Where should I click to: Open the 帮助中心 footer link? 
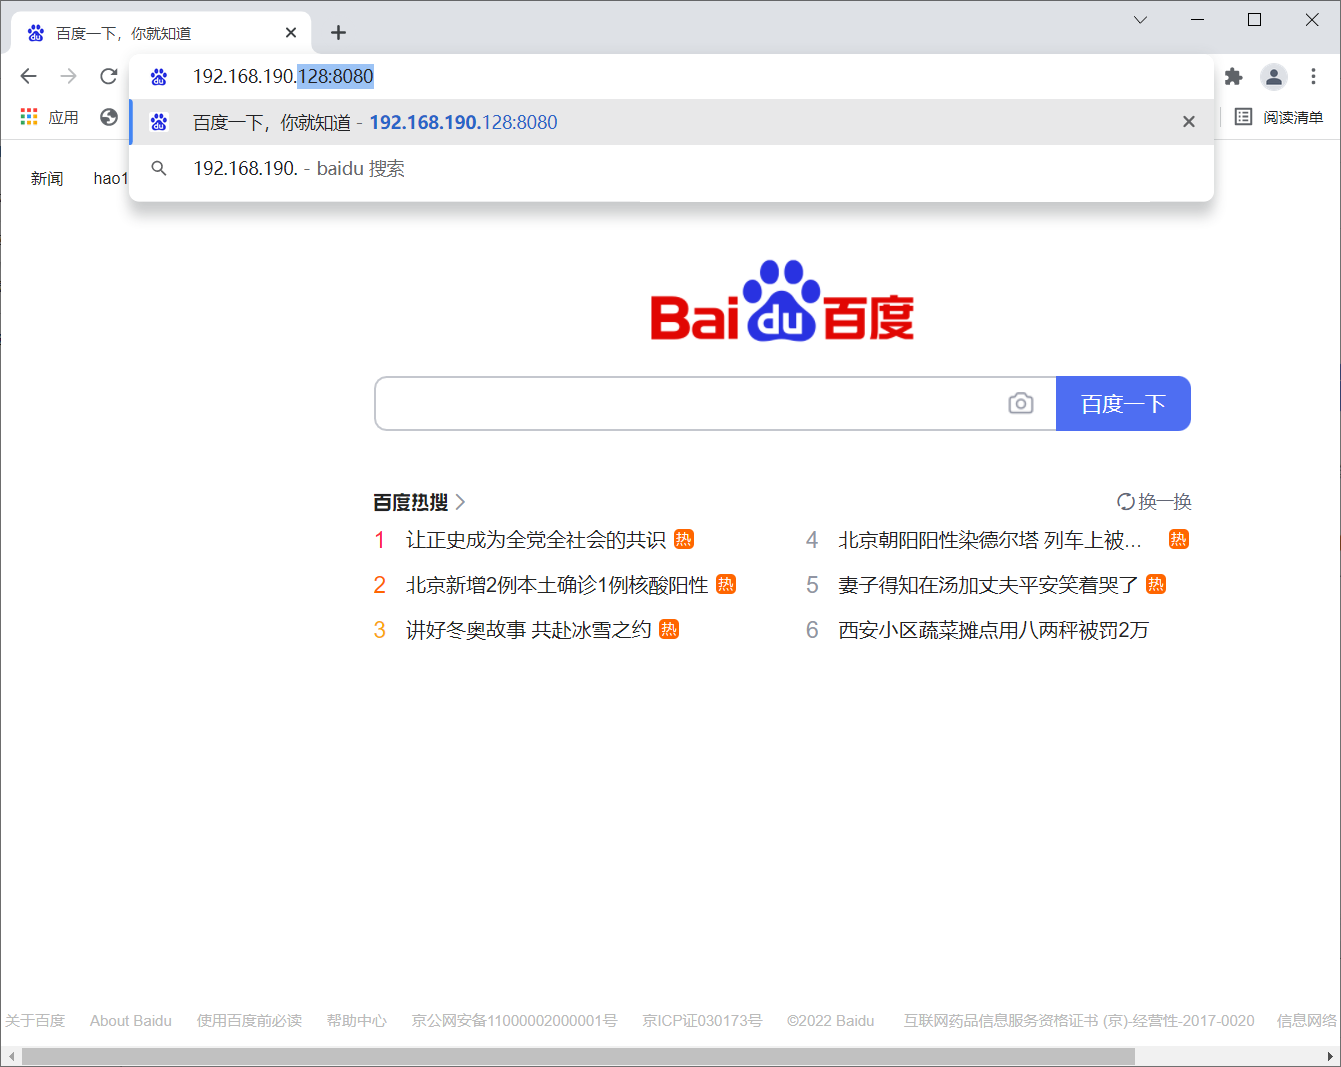tap(356, 1020)
